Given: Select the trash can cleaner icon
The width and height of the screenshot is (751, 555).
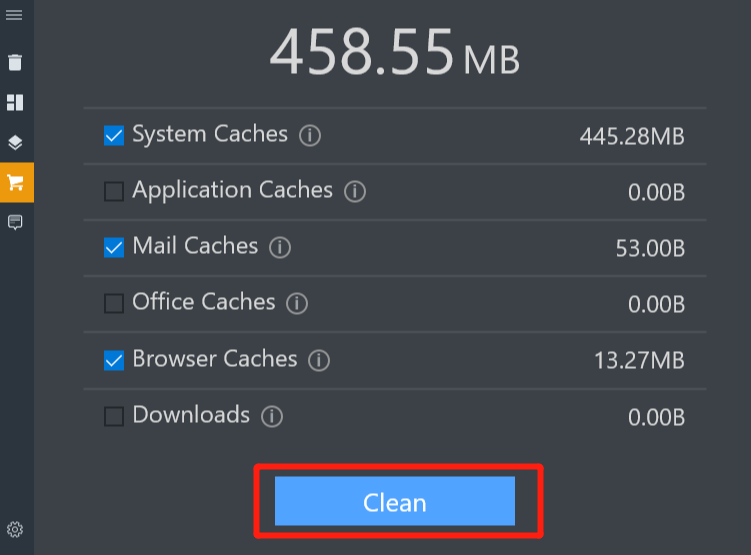Looking at the screenshot, I should point(15,62).
